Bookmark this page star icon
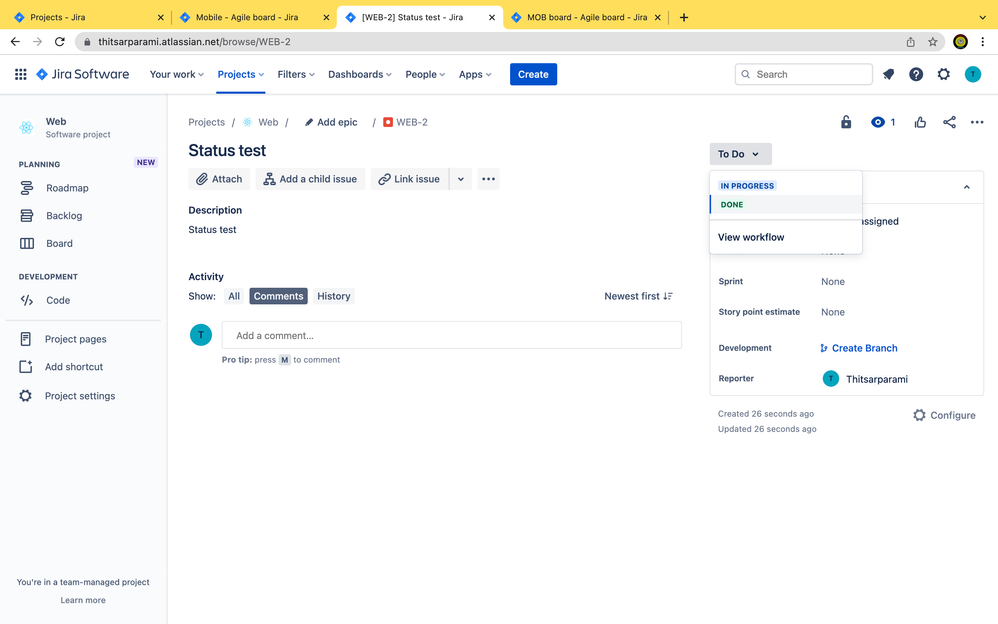Image resolution: width=998 pixels, height=624 pixels. coord(932,41)
